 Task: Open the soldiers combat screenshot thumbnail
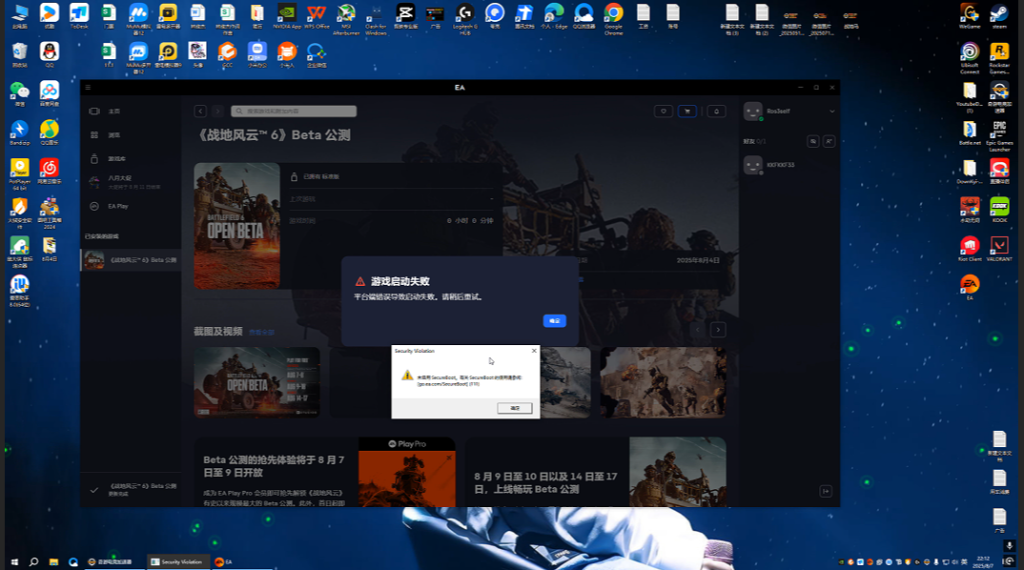(663, 383)
